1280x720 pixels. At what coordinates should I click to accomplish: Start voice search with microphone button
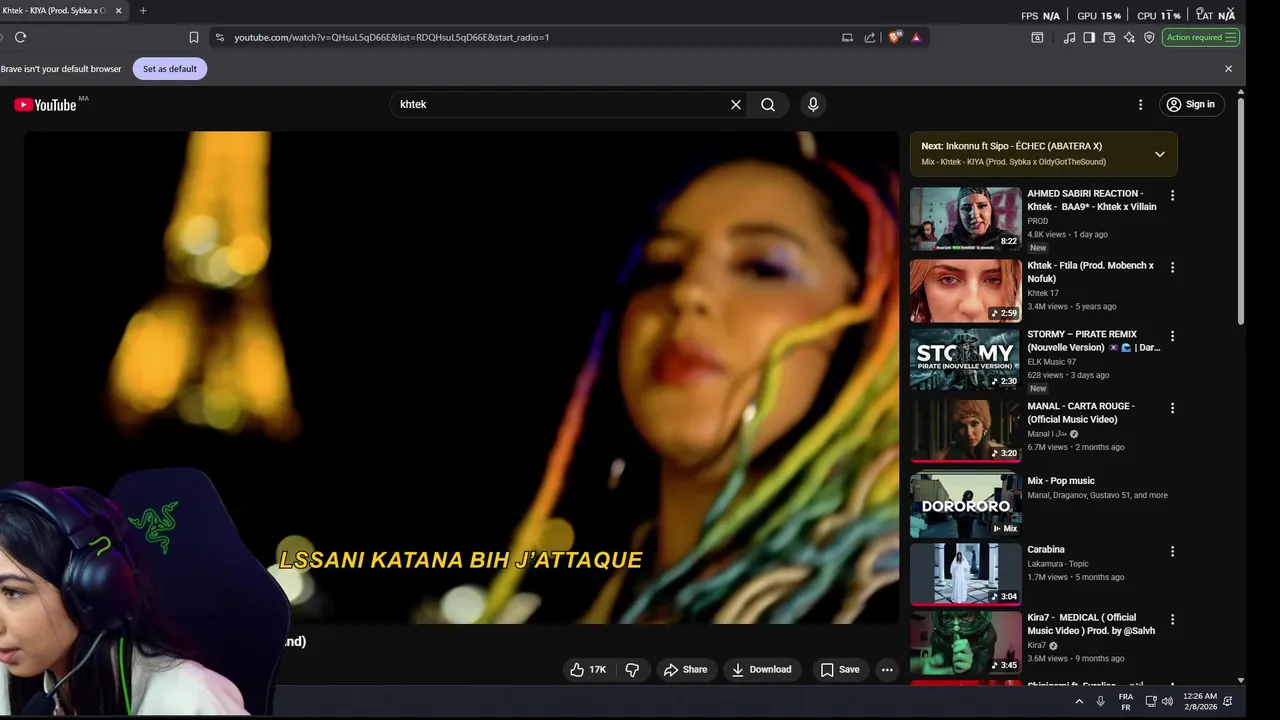point(813,104)
